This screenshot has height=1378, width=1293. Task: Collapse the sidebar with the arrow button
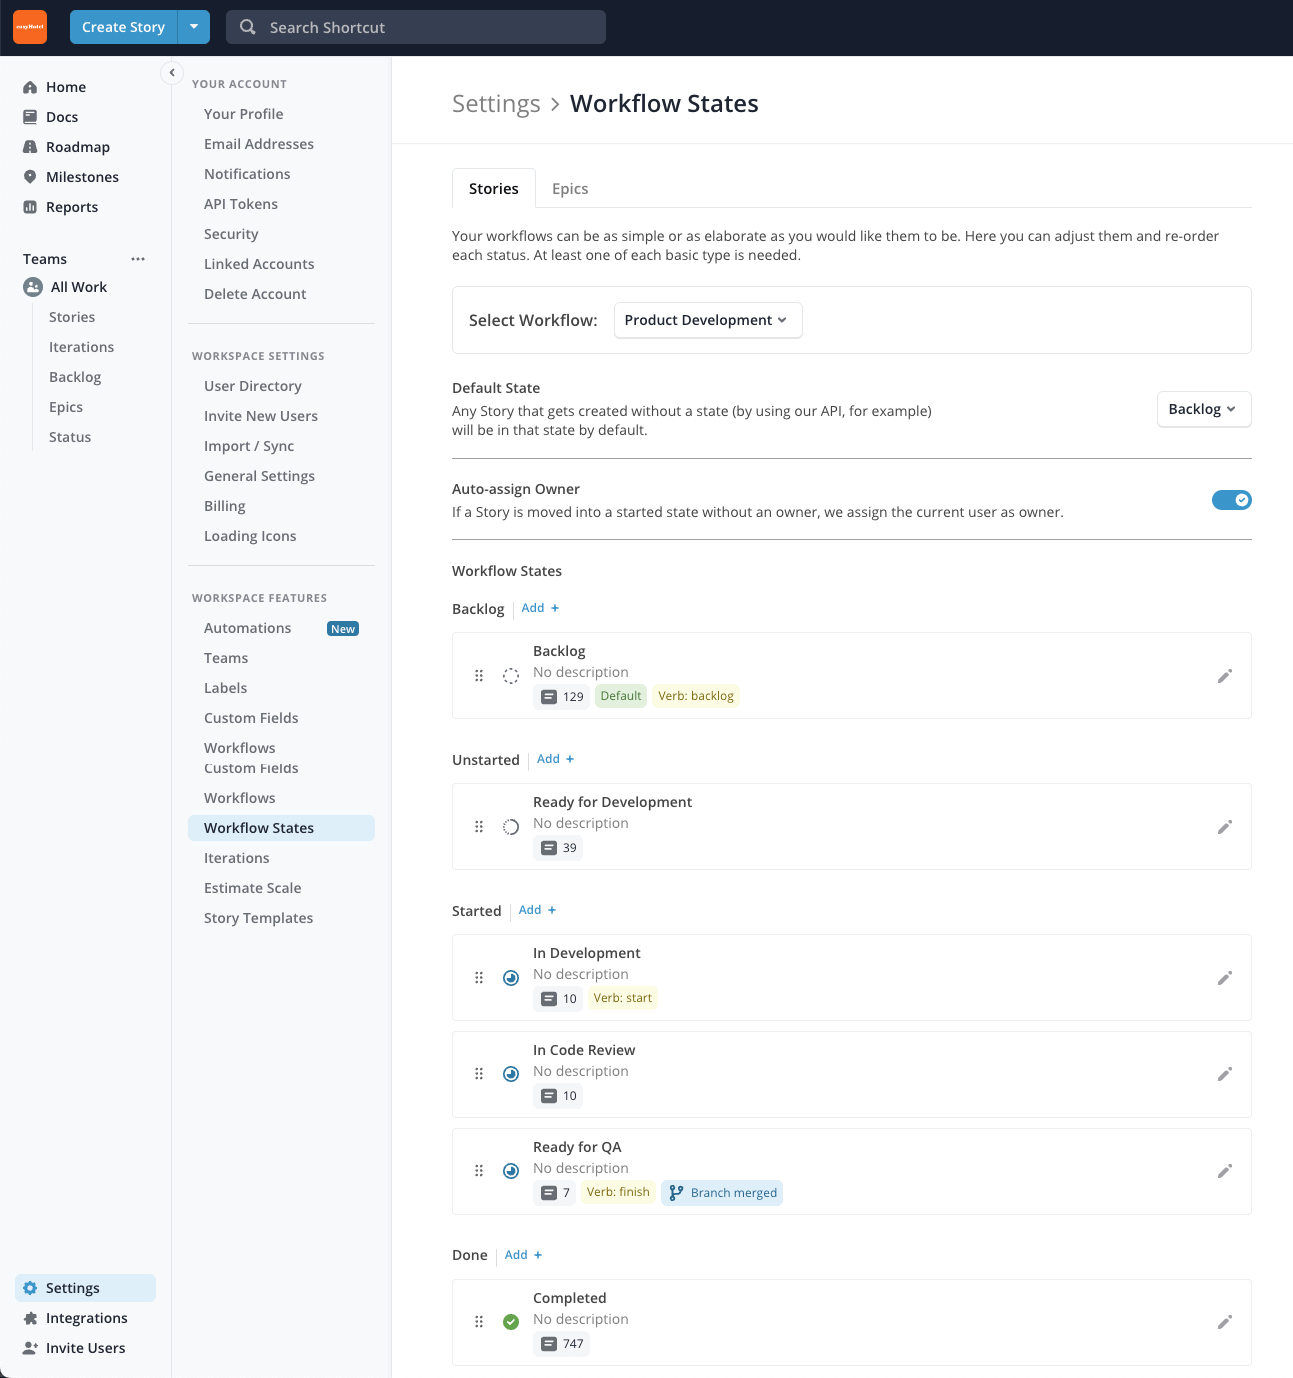click(172, 72)
